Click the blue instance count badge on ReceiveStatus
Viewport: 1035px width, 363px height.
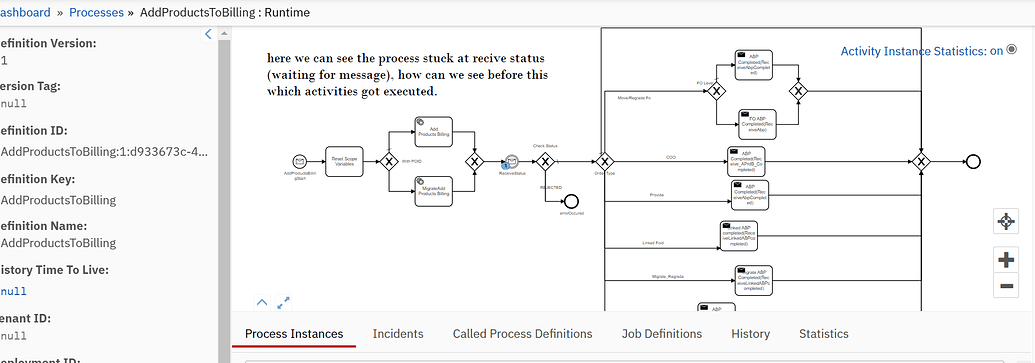tap(506, 166)
